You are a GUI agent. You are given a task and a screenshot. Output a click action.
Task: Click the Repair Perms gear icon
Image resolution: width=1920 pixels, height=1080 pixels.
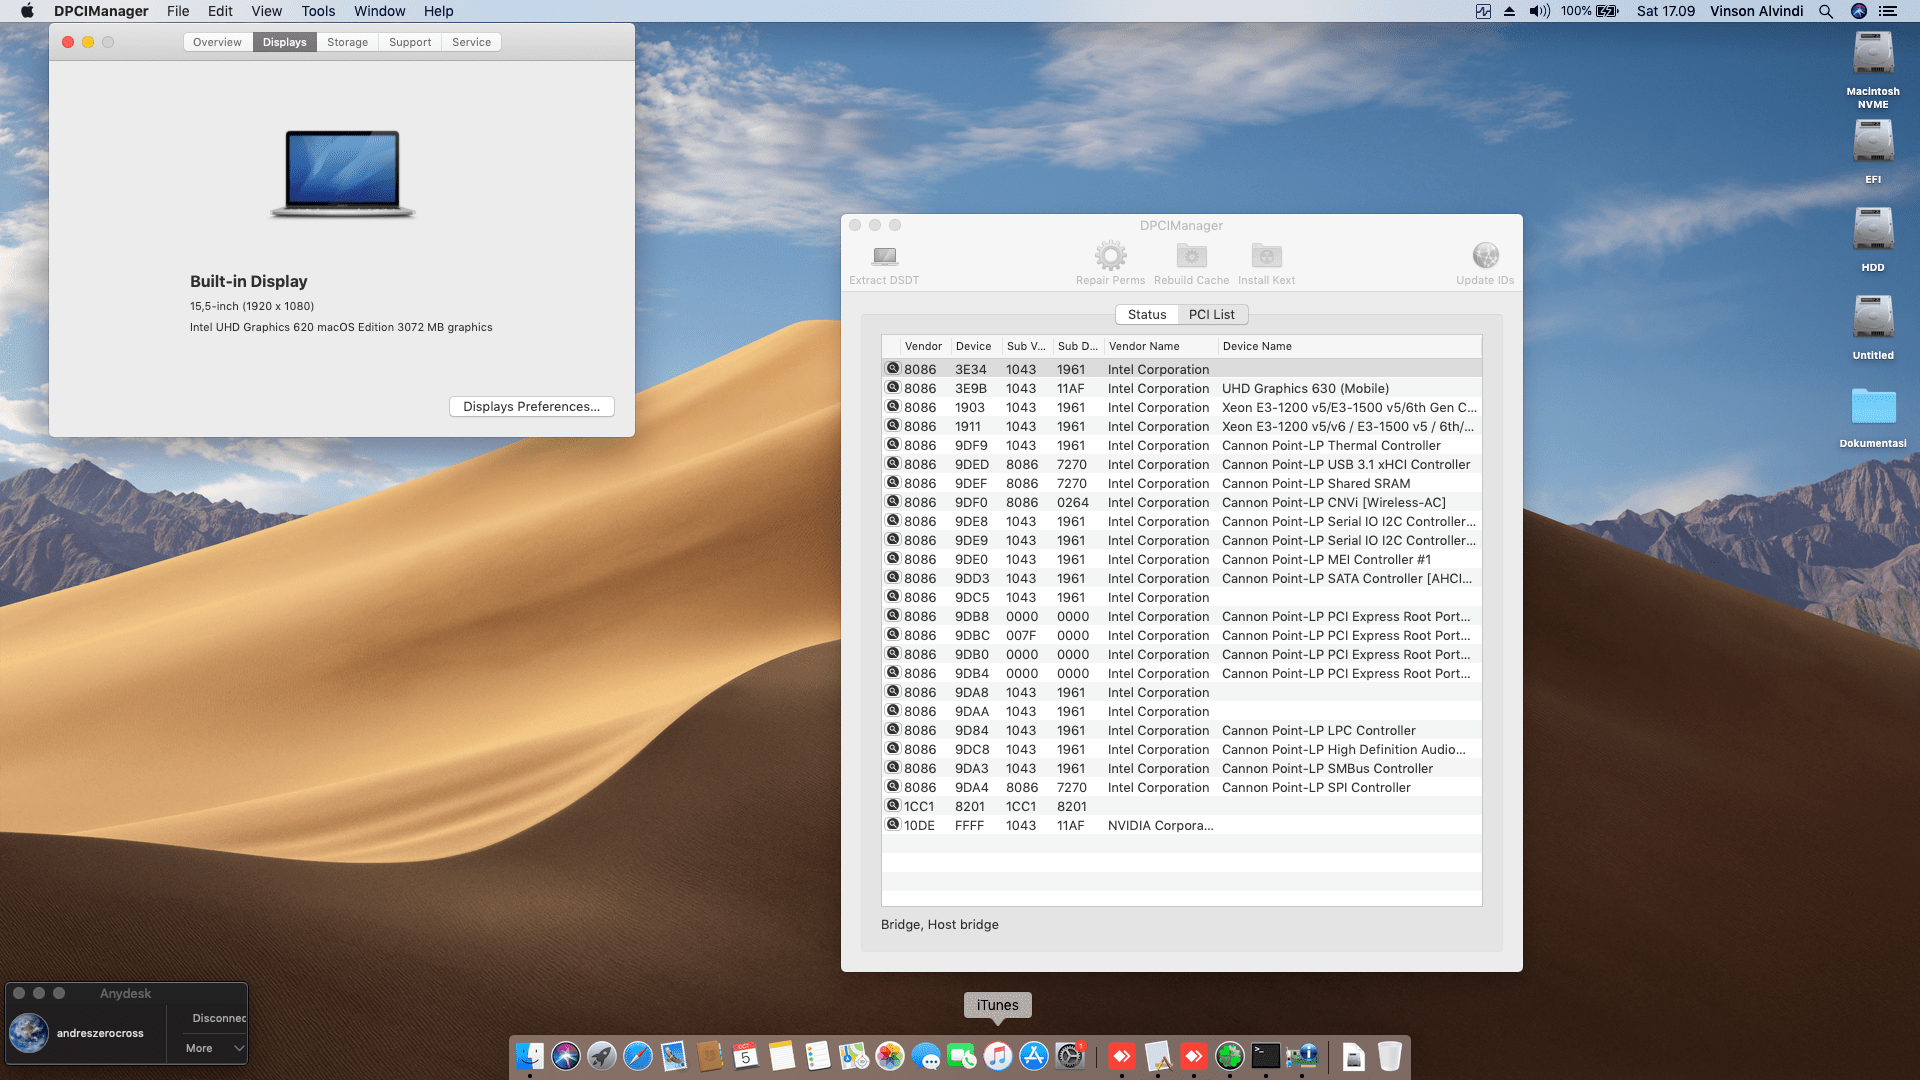pos(1110,256)
